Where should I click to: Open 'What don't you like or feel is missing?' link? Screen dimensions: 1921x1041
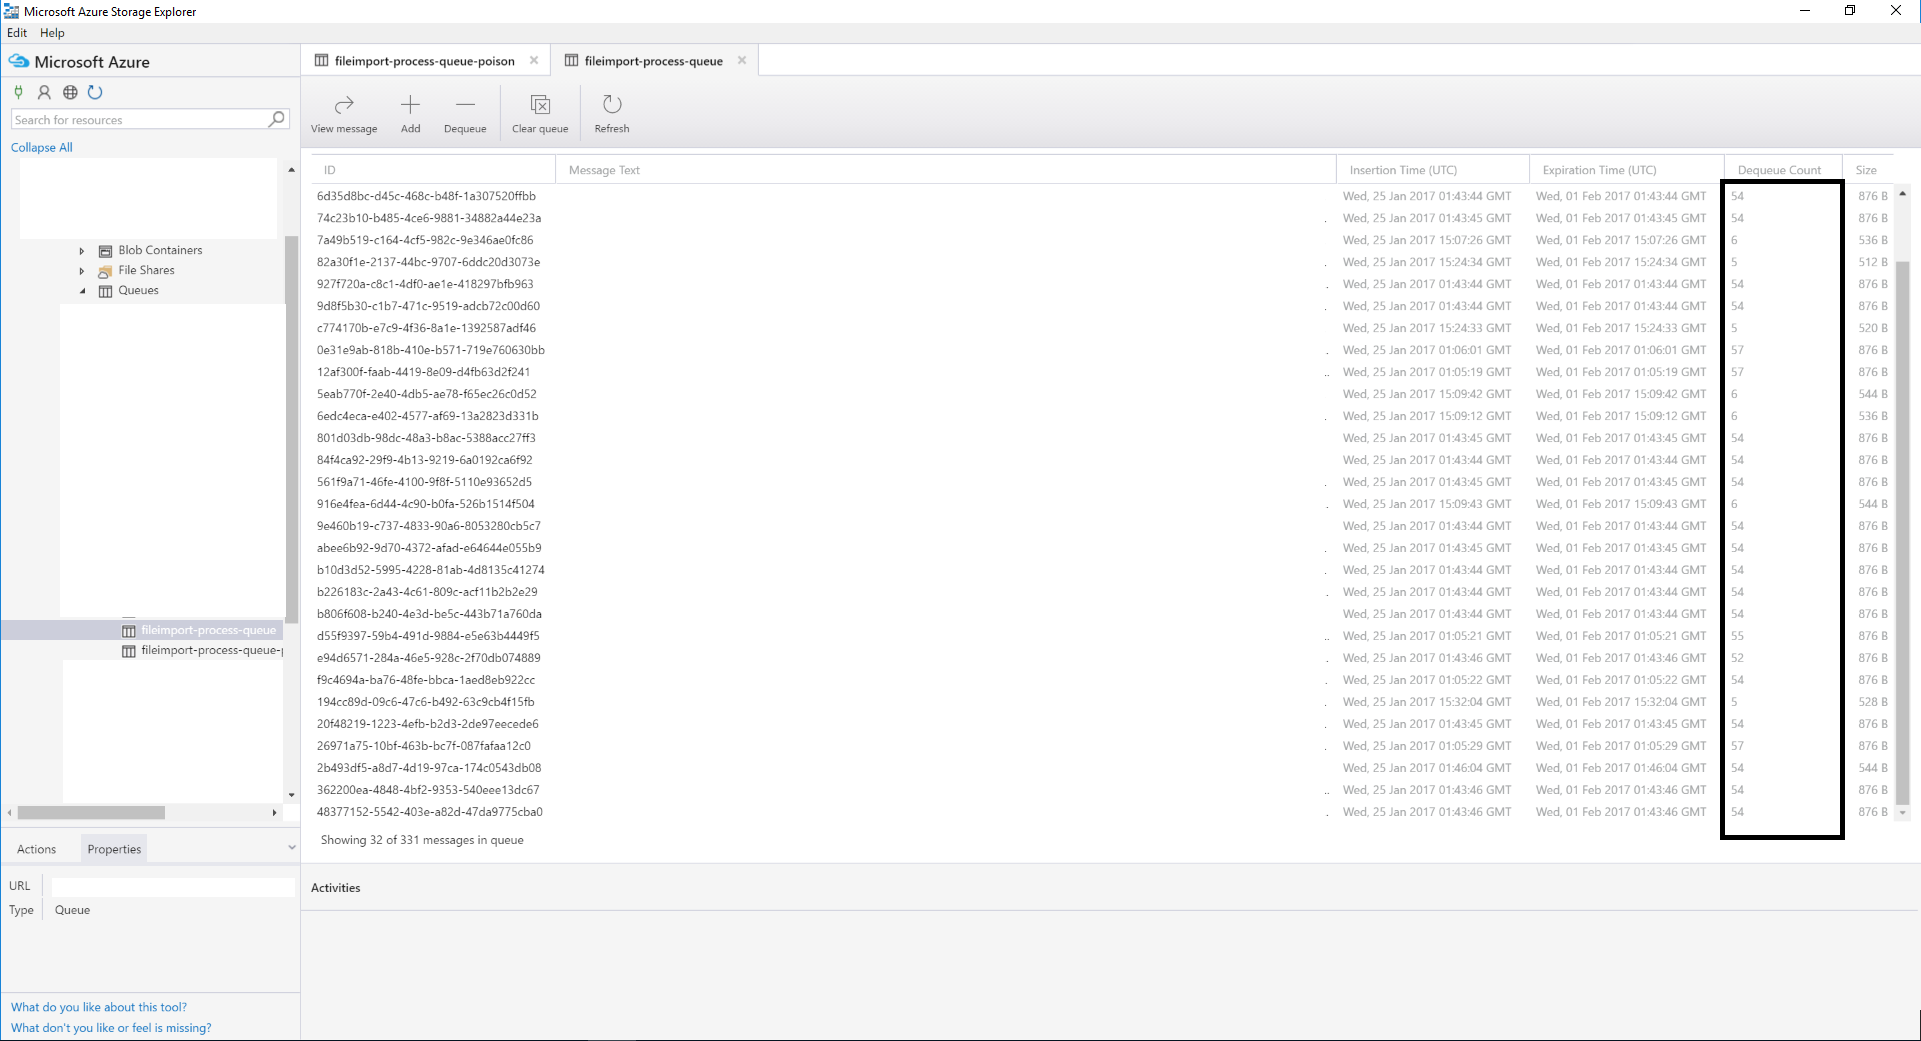(111, 1028)
